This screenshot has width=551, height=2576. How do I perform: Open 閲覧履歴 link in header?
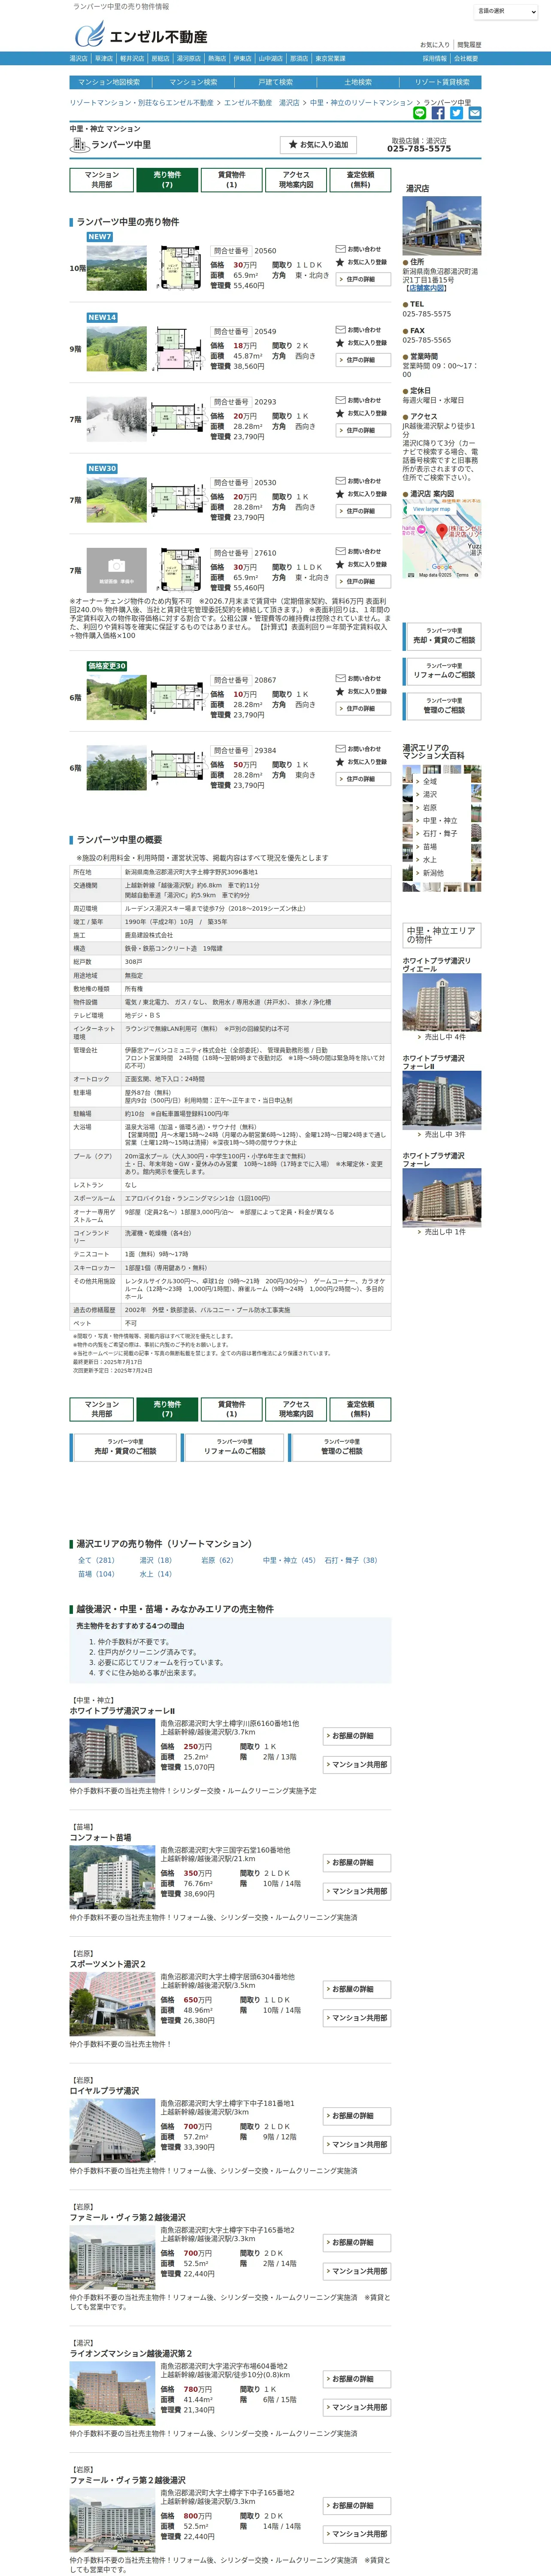tap(469, 45)
